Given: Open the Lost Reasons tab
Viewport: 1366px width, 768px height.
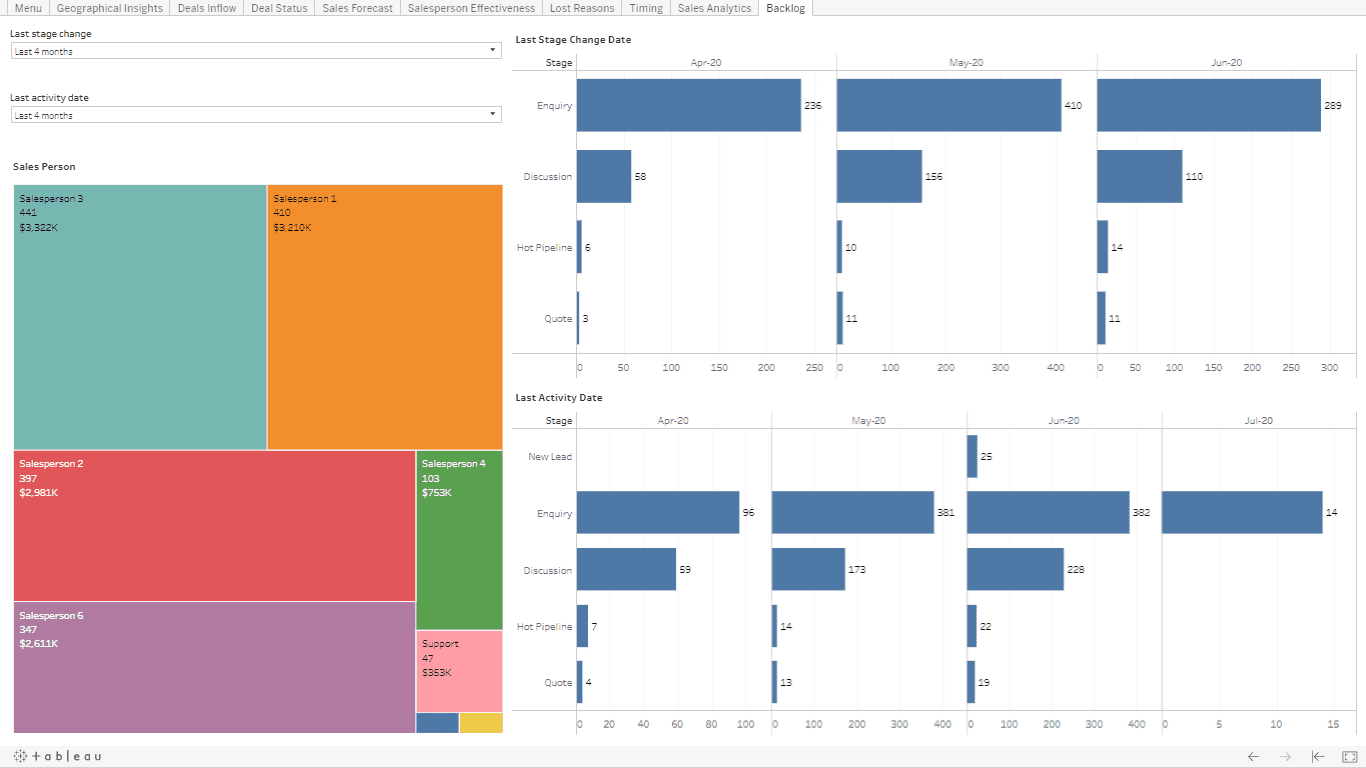Looking at the screenshot, I should point(582,8).
